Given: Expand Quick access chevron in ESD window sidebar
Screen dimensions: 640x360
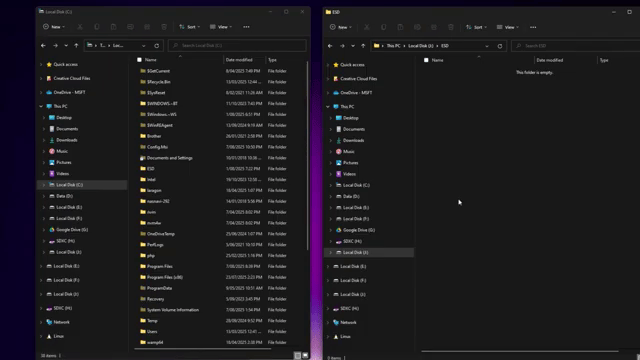Looking at the screenshot, I should coord(328,65).
